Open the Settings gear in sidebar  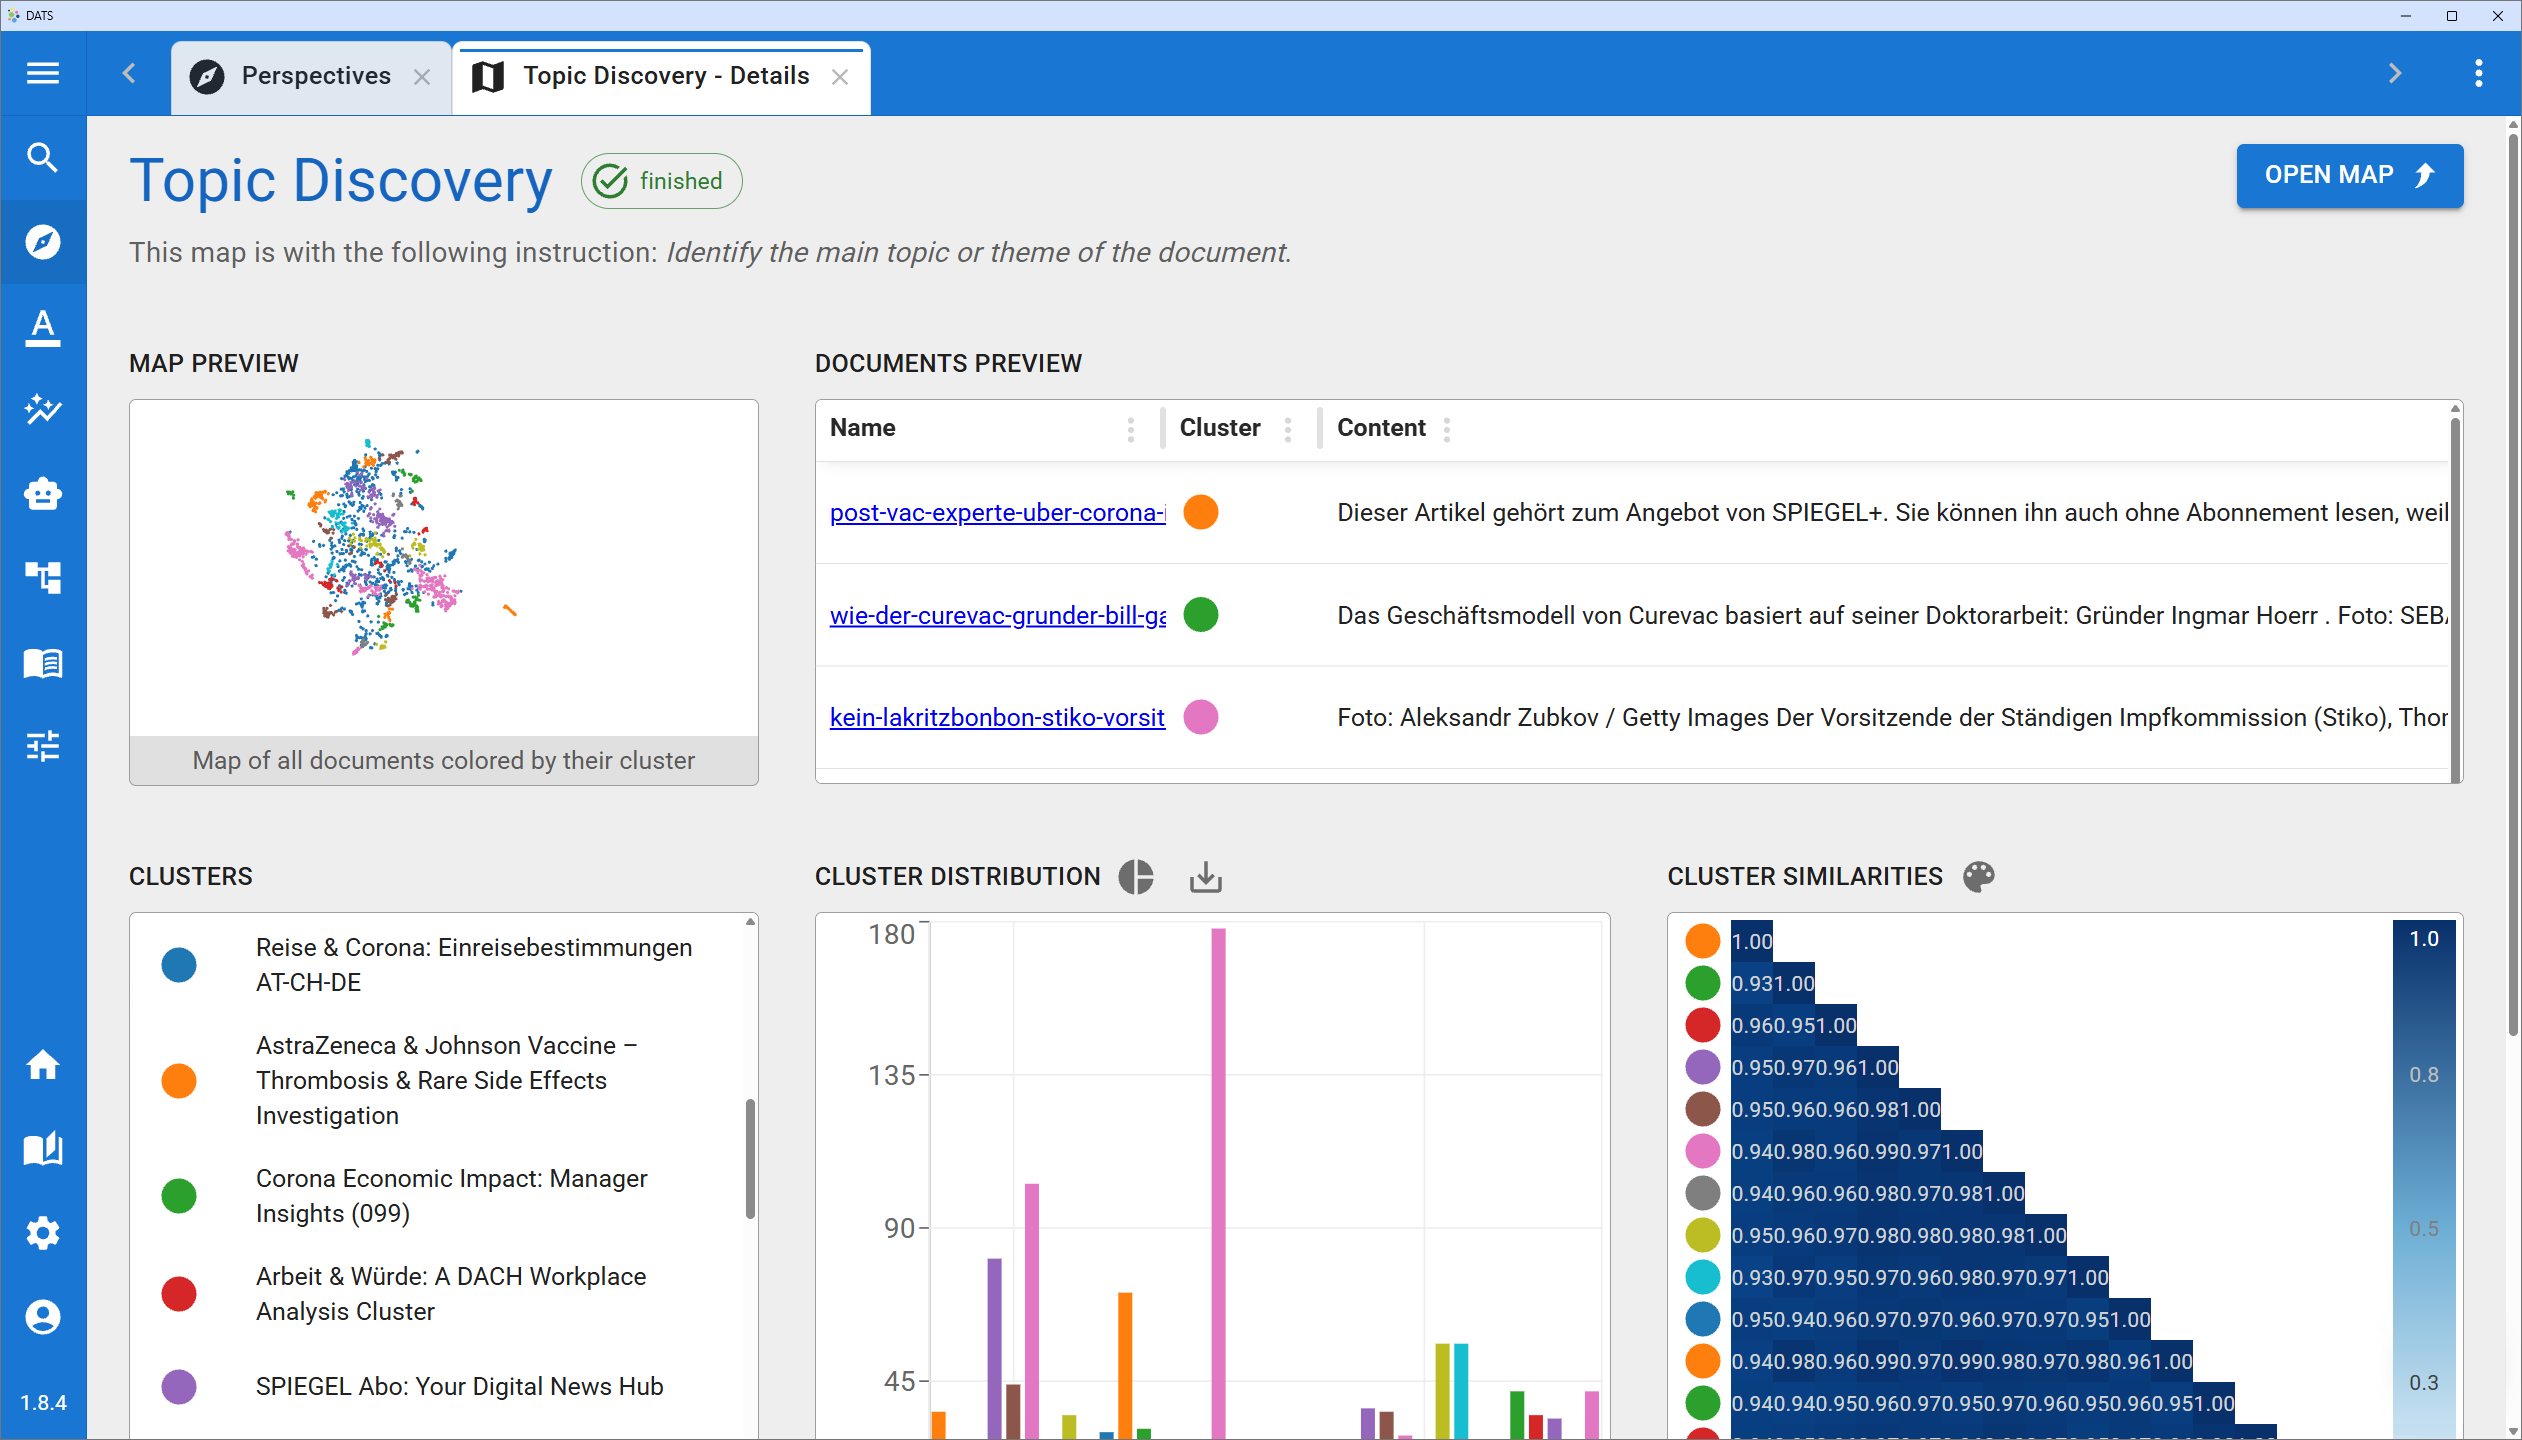point(43,1233)
